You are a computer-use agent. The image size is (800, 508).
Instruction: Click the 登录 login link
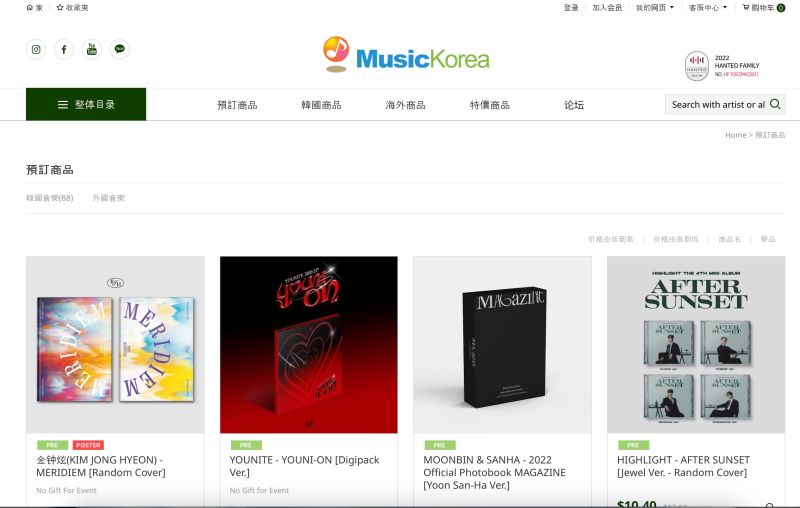pyautogui.click(x=571, y=8)
